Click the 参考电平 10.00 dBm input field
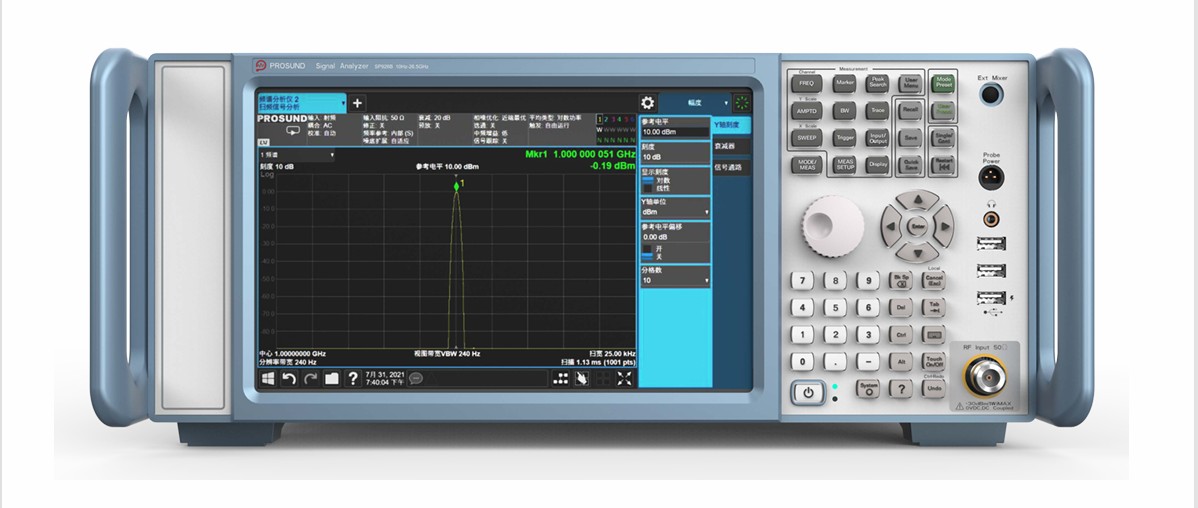Image resolution: width=1198 pixels, height=508 pixels. pyautogui.click(x=674, y=132)
